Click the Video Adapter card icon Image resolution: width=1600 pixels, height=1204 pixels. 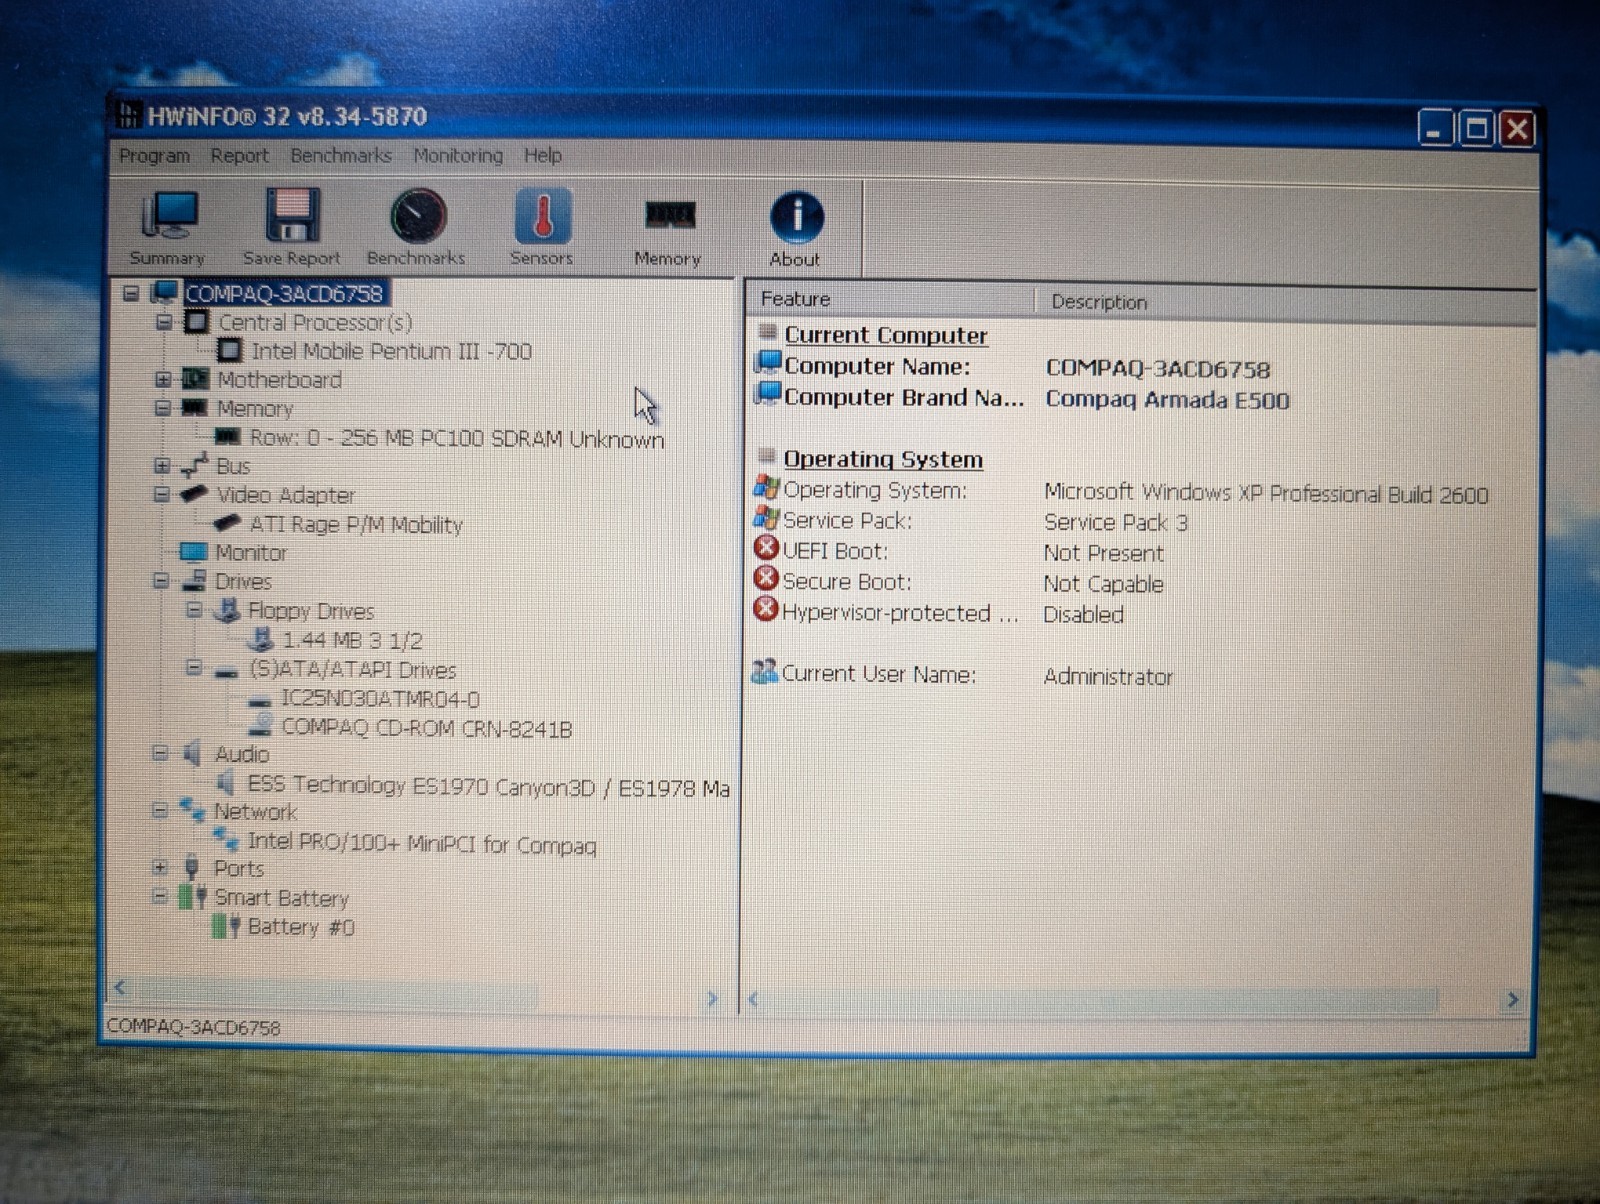pyautogui.click(x=194, y=494)
